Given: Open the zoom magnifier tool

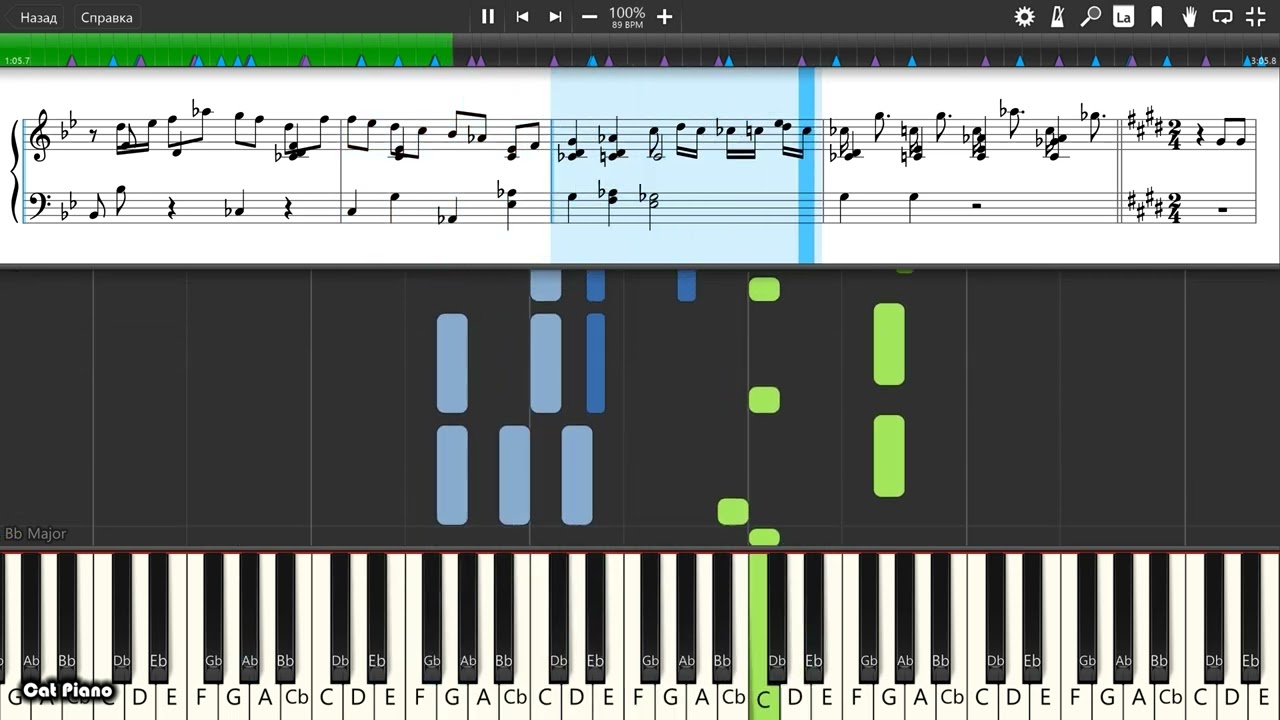Looking at the screenshot, I should click(1091, 17).
